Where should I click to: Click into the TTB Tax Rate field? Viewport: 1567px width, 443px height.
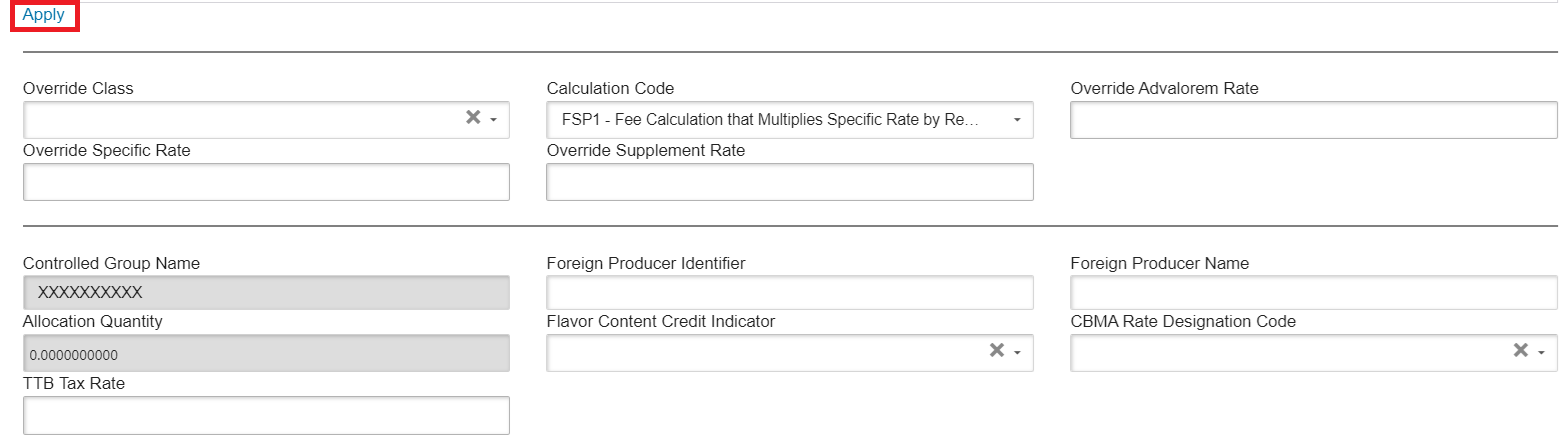266,415
